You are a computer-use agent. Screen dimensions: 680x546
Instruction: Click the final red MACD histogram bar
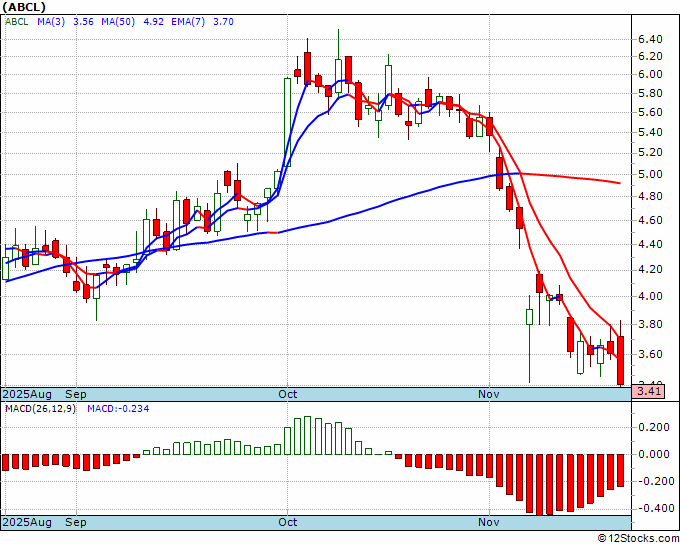[621, 471]
